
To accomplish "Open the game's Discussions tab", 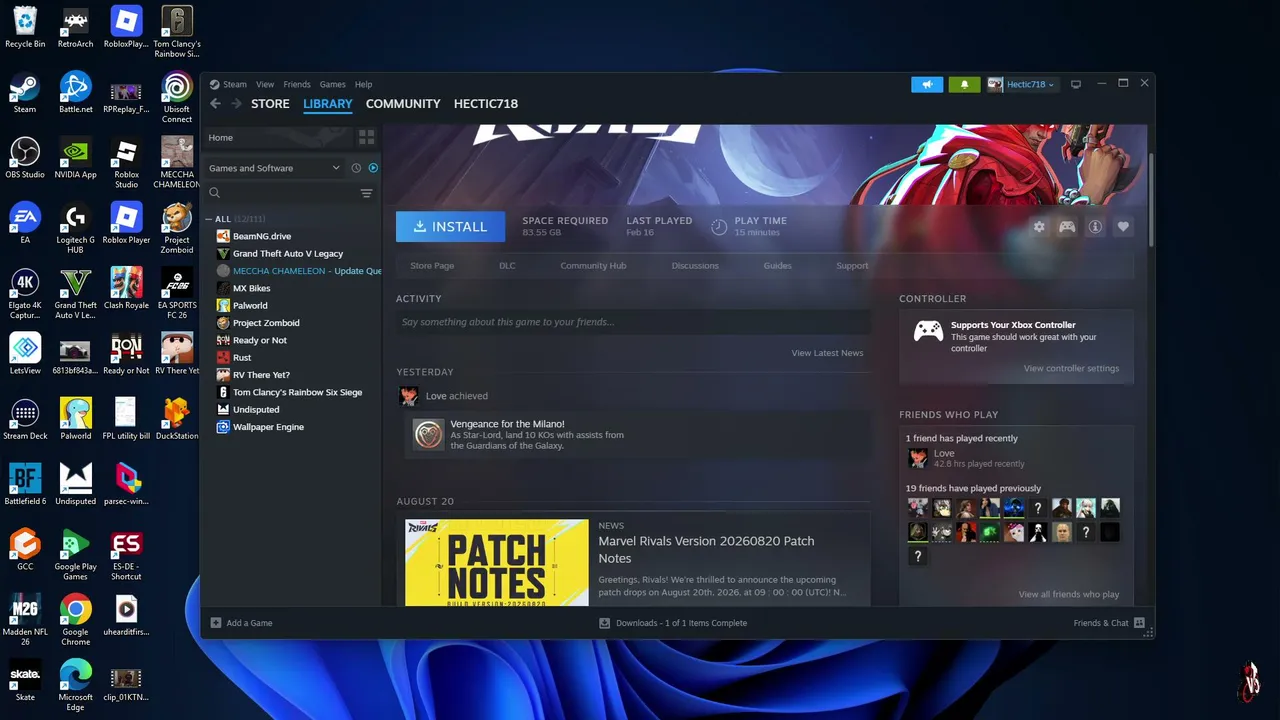I will 695,266.
